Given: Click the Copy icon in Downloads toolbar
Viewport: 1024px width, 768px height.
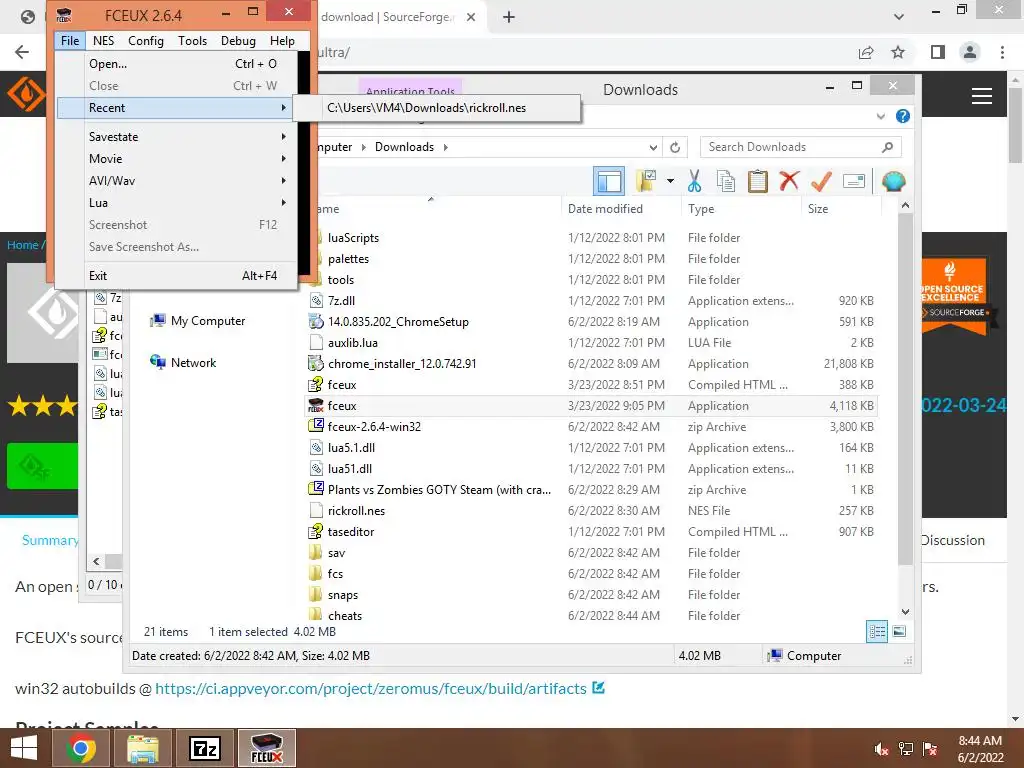Looking at the screenshot, I should [x=726, y=181].
